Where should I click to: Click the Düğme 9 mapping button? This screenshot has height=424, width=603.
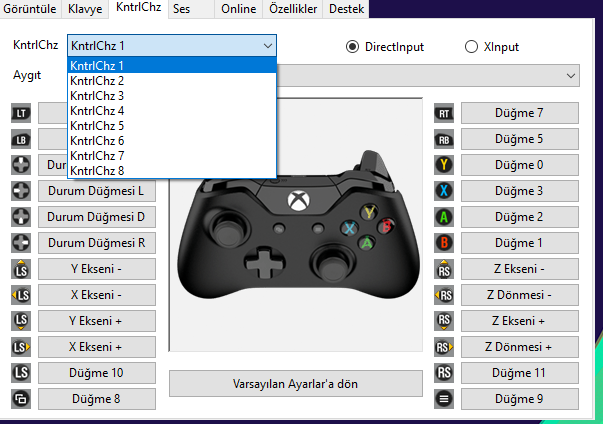[520, 399]
